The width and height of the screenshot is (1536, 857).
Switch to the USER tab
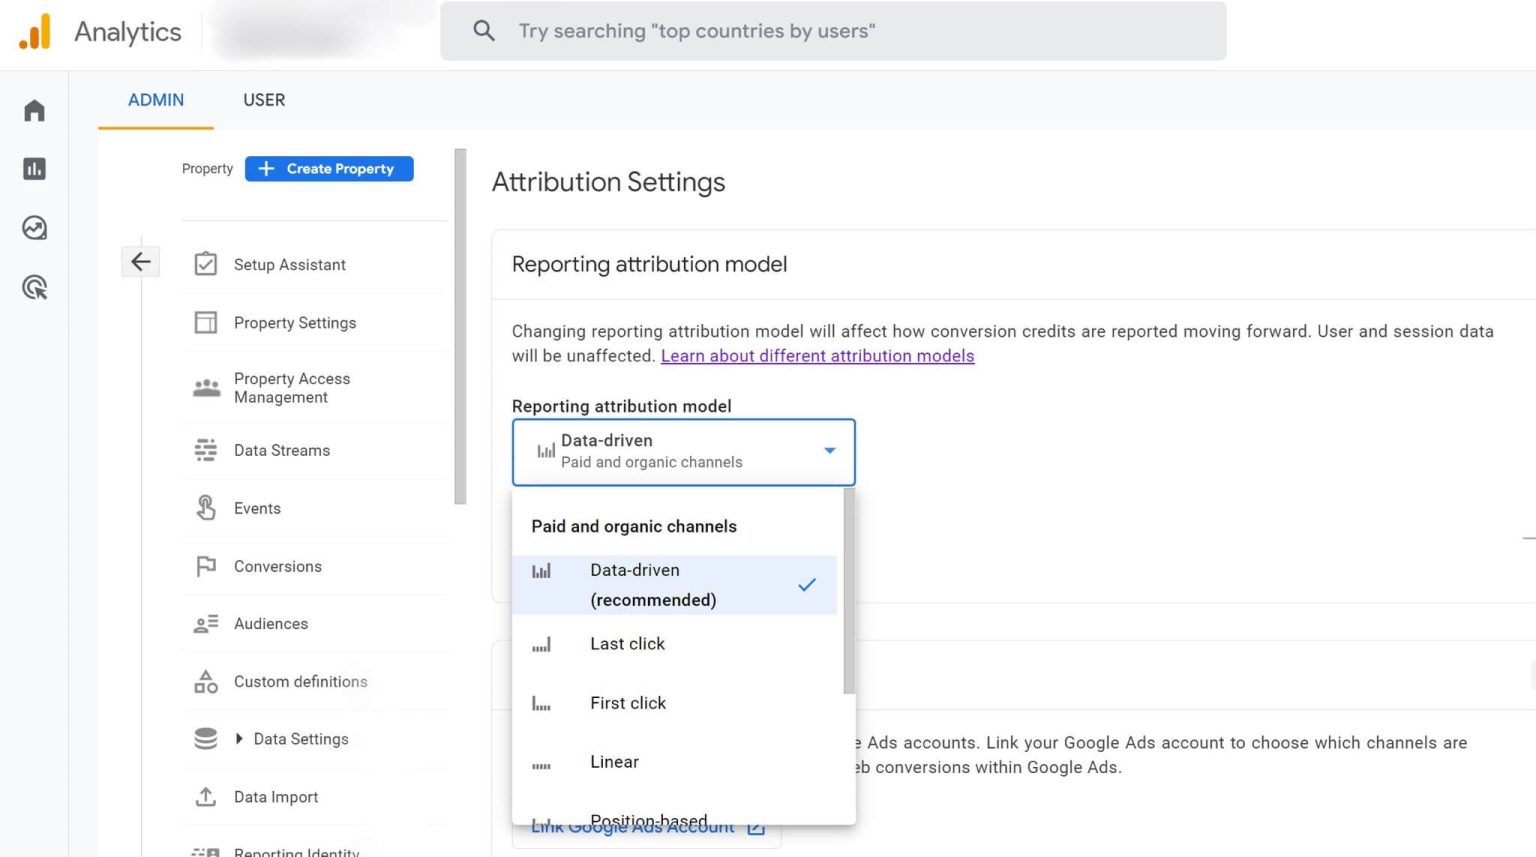pos(263,100)
